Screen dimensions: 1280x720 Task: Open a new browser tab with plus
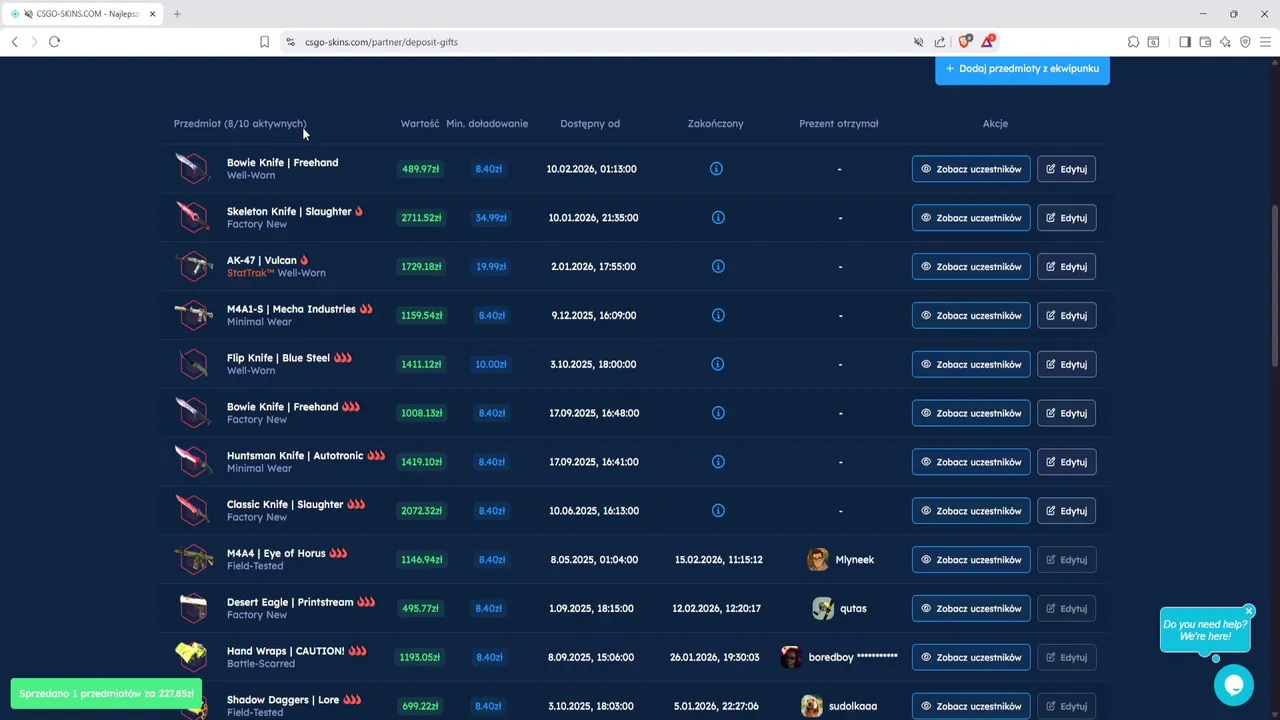click(x=177, y=14)
